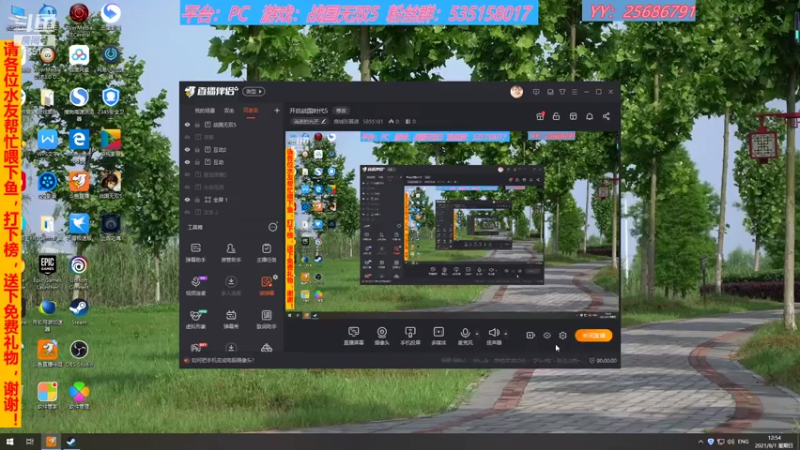Hide the 战国无双5 source layer
The width and height of the screenshot is (800, 450).
coord(187,124)
